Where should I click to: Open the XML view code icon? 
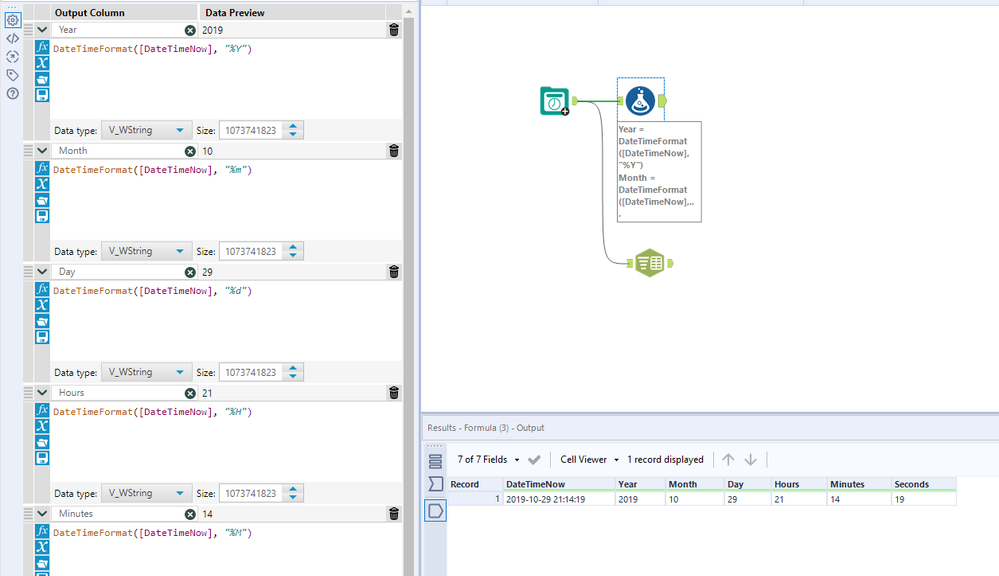[x=12, y=38]
